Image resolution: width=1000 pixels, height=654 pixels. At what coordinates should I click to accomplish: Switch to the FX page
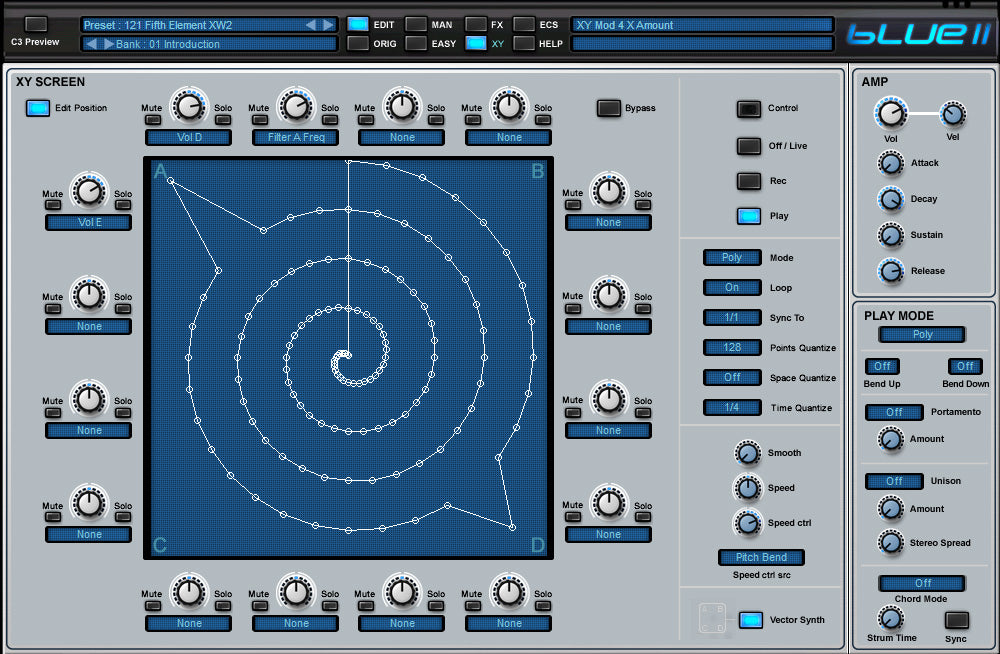tap(476, 24)
